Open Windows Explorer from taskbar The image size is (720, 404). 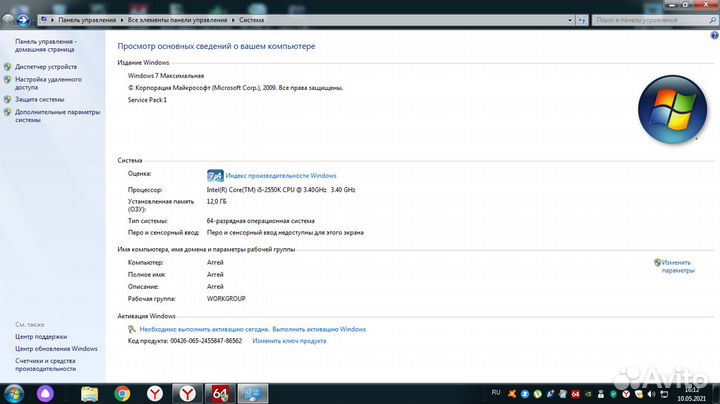pyautogui.click(x=90, y=394)
